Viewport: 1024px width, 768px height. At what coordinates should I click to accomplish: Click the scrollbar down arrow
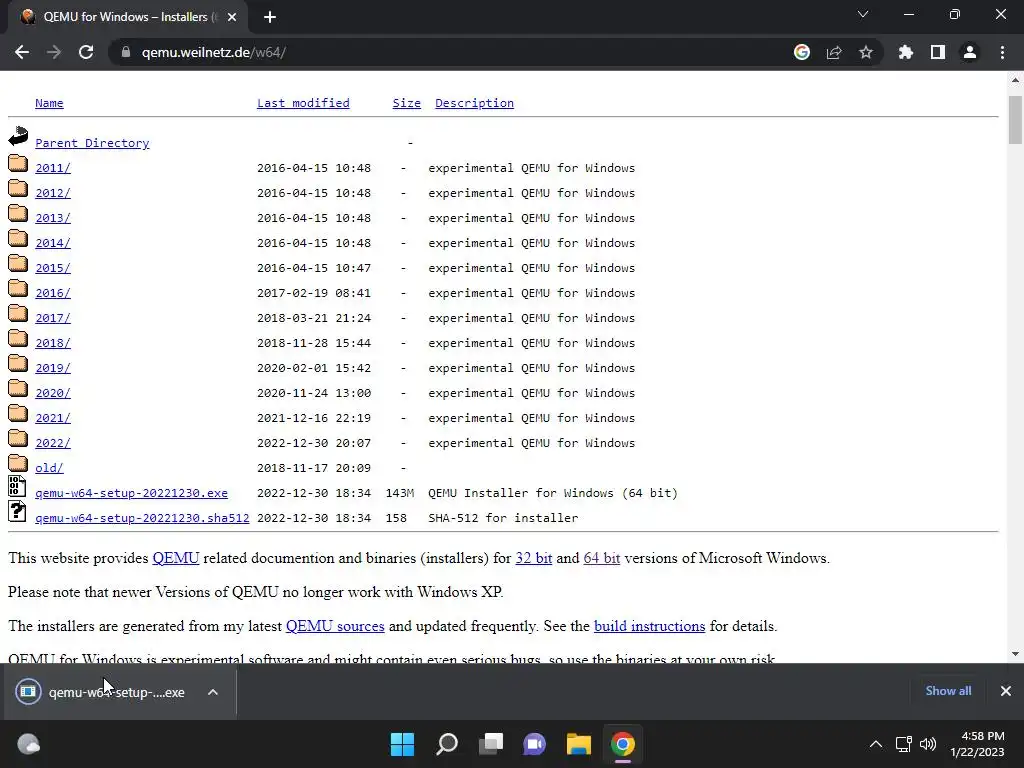(1015, 654)
